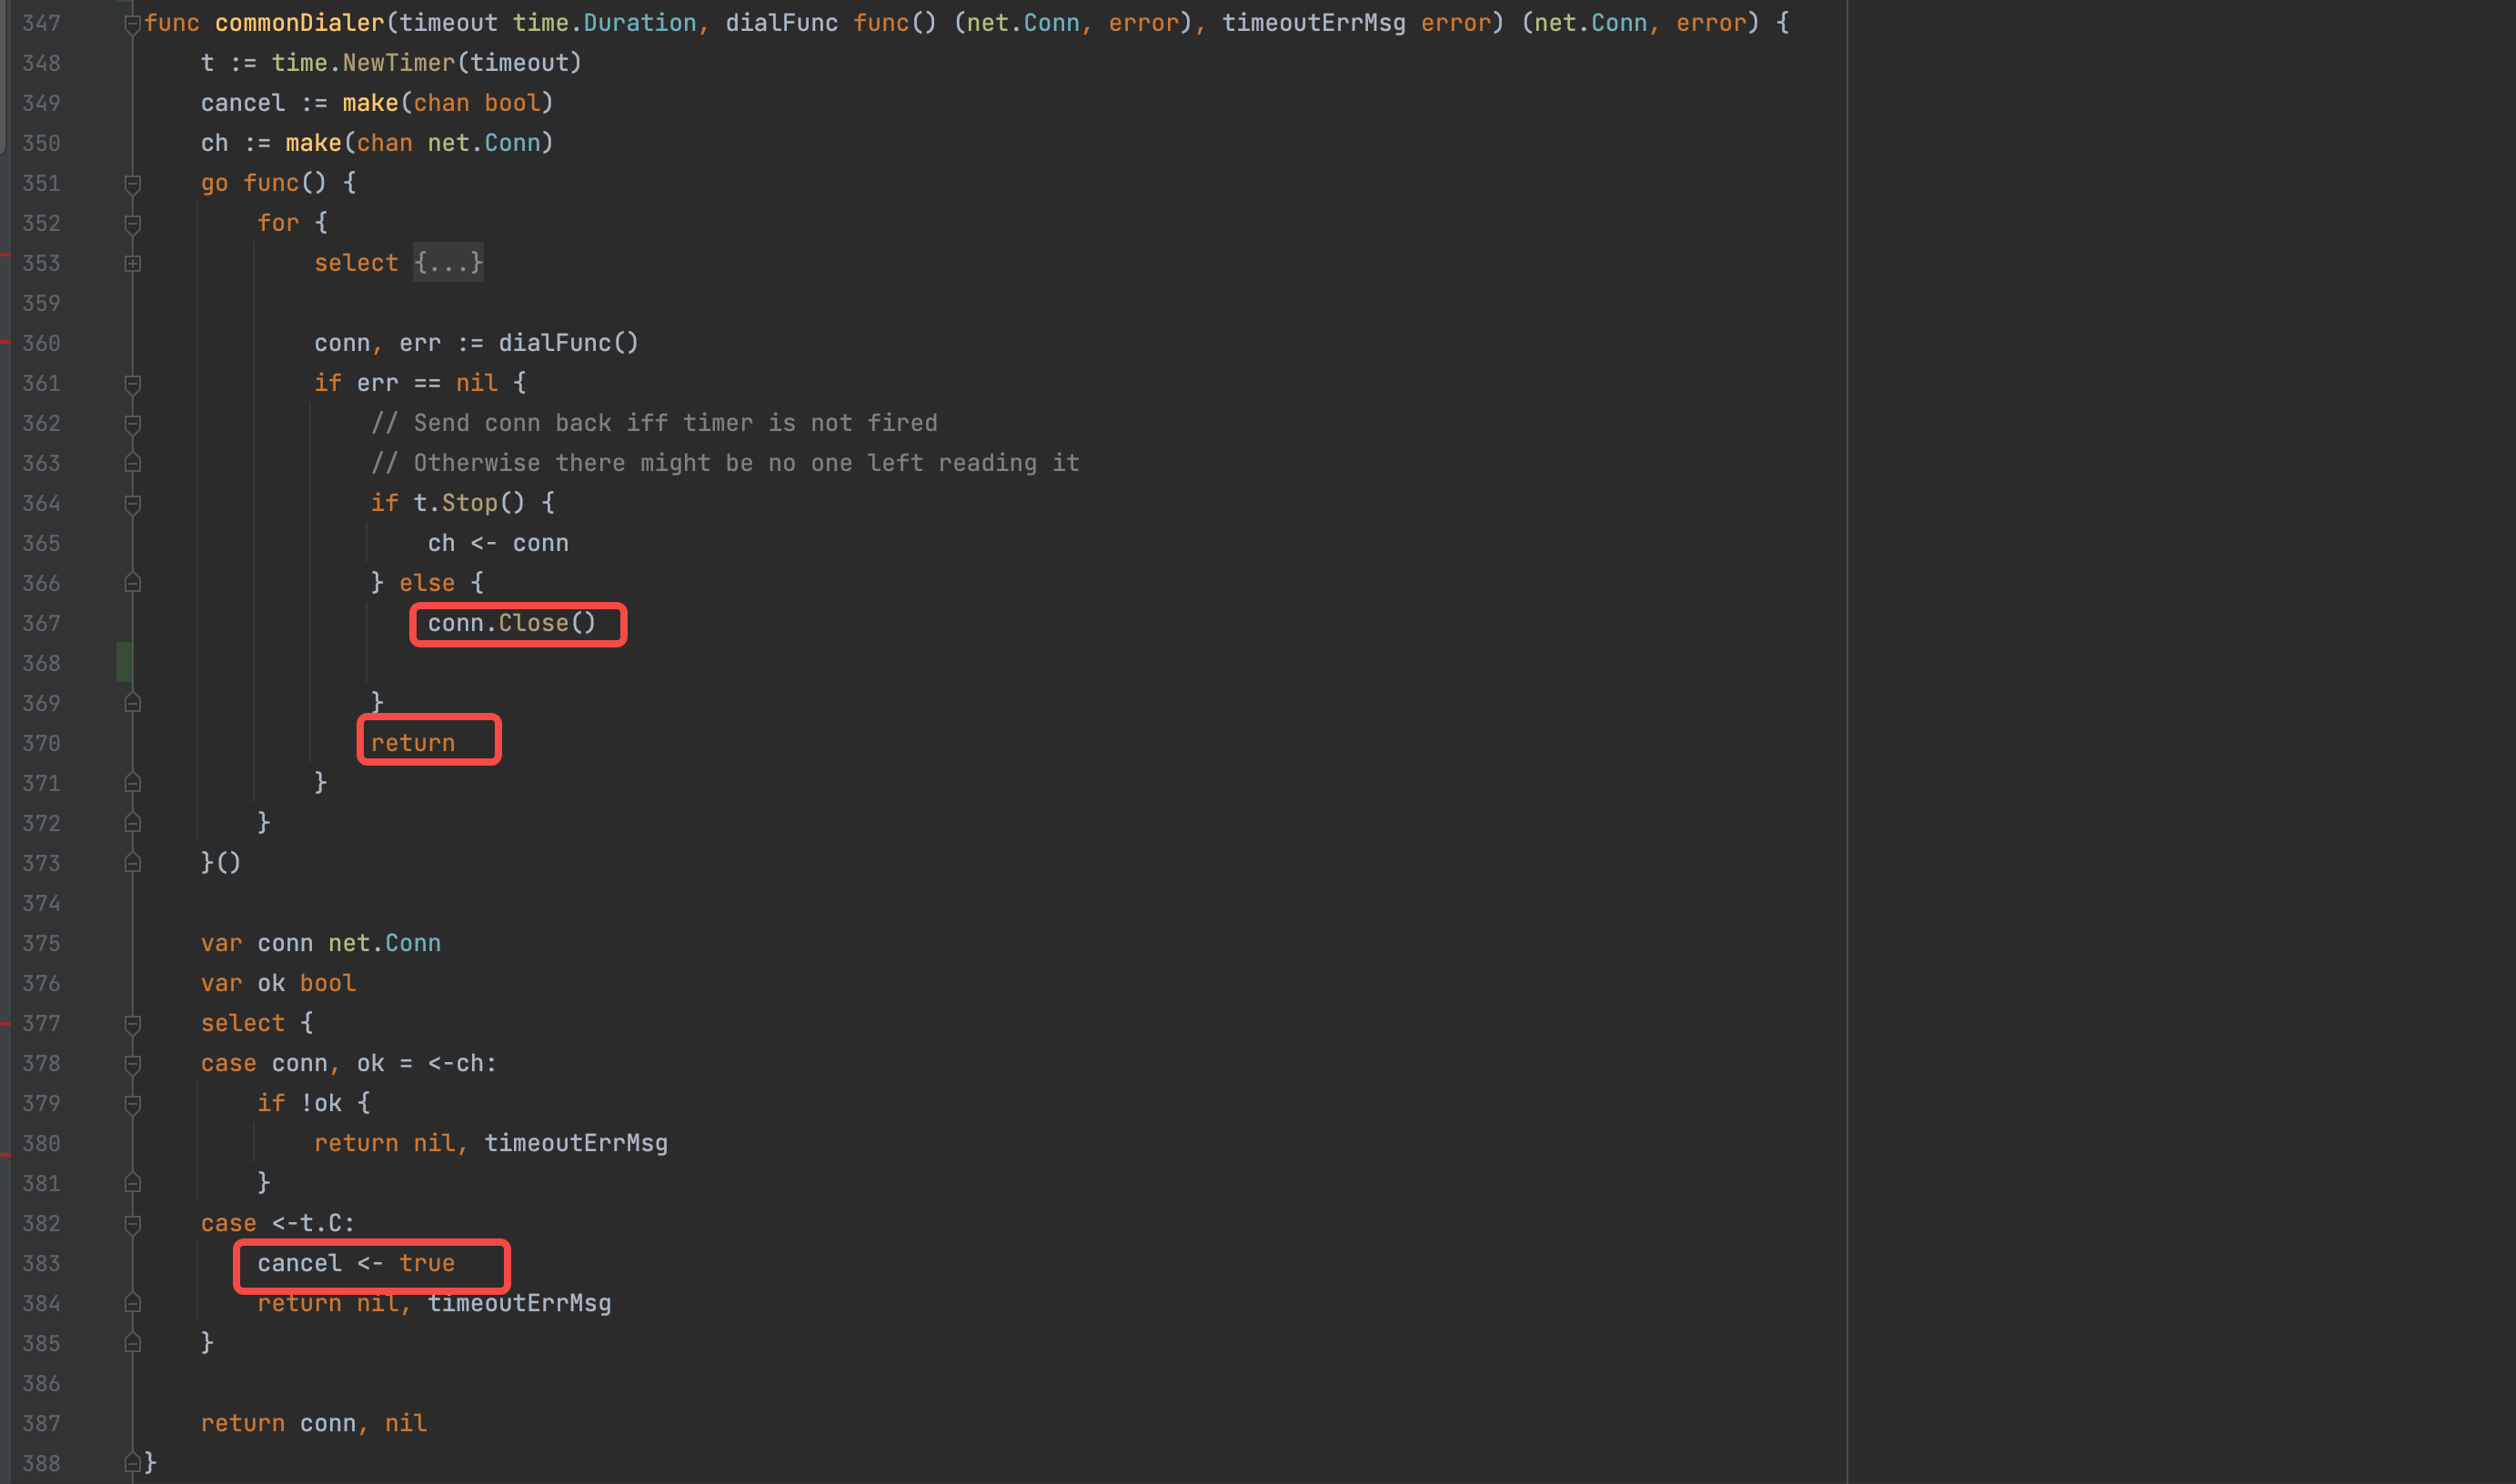The width and height of the screenshot is (2516, 1484).
Task: Click the red change marker beside line 377
Action: pyautogui.click(x=4, y=1023)
